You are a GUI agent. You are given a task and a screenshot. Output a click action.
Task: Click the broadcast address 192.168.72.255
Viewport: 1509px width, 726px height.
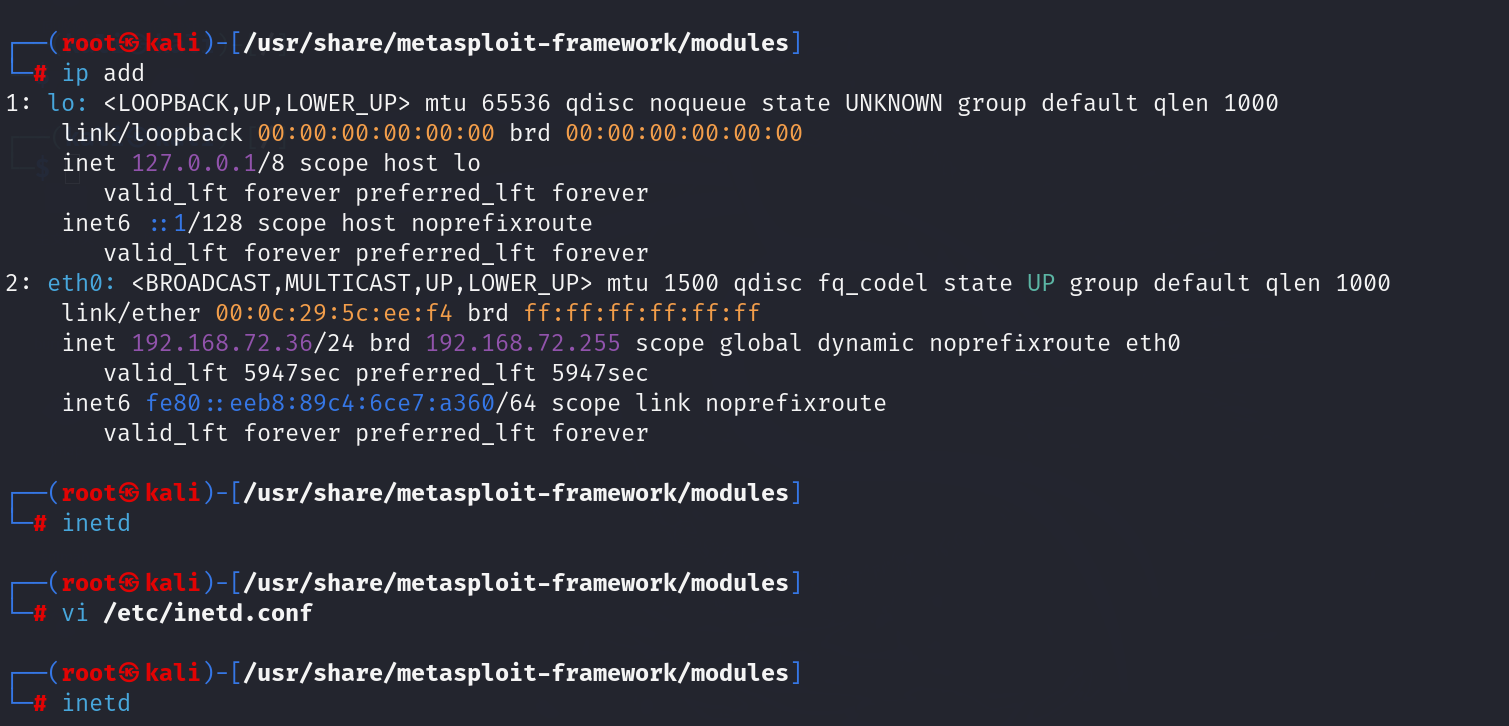tap(523, 343)
